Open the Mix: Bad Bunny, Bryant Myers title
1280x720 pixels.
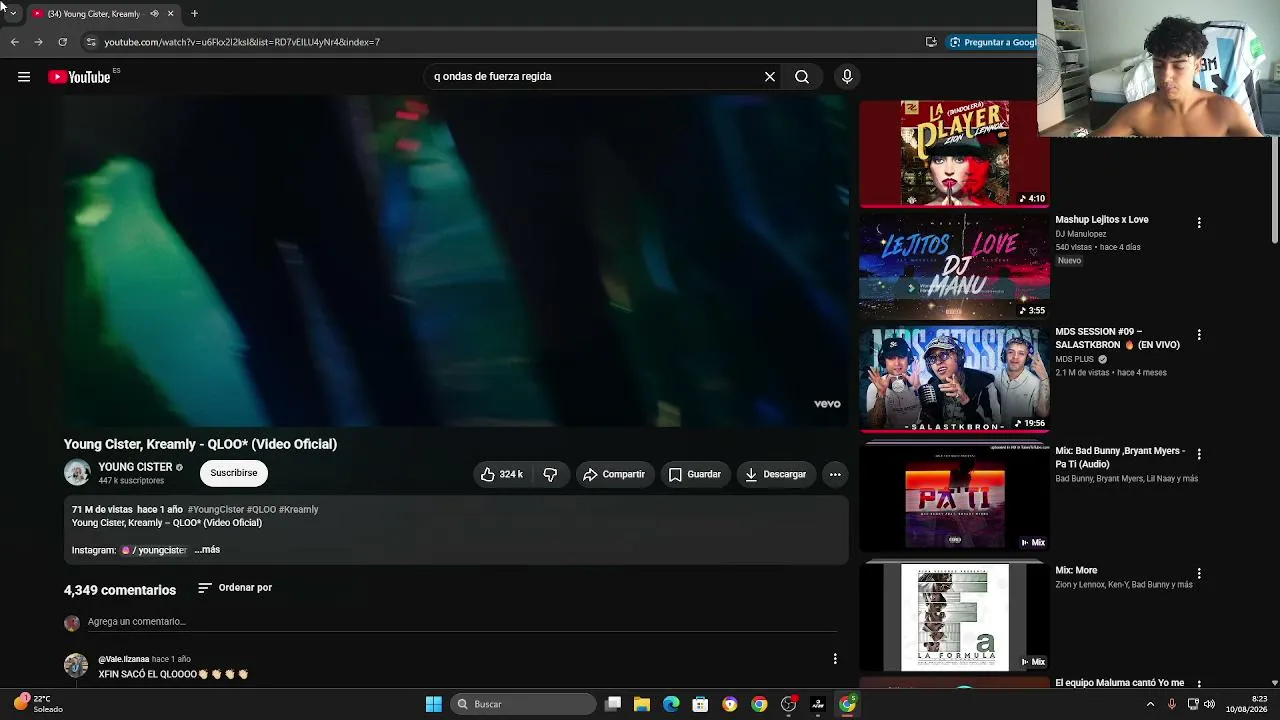pos(1120,457)
